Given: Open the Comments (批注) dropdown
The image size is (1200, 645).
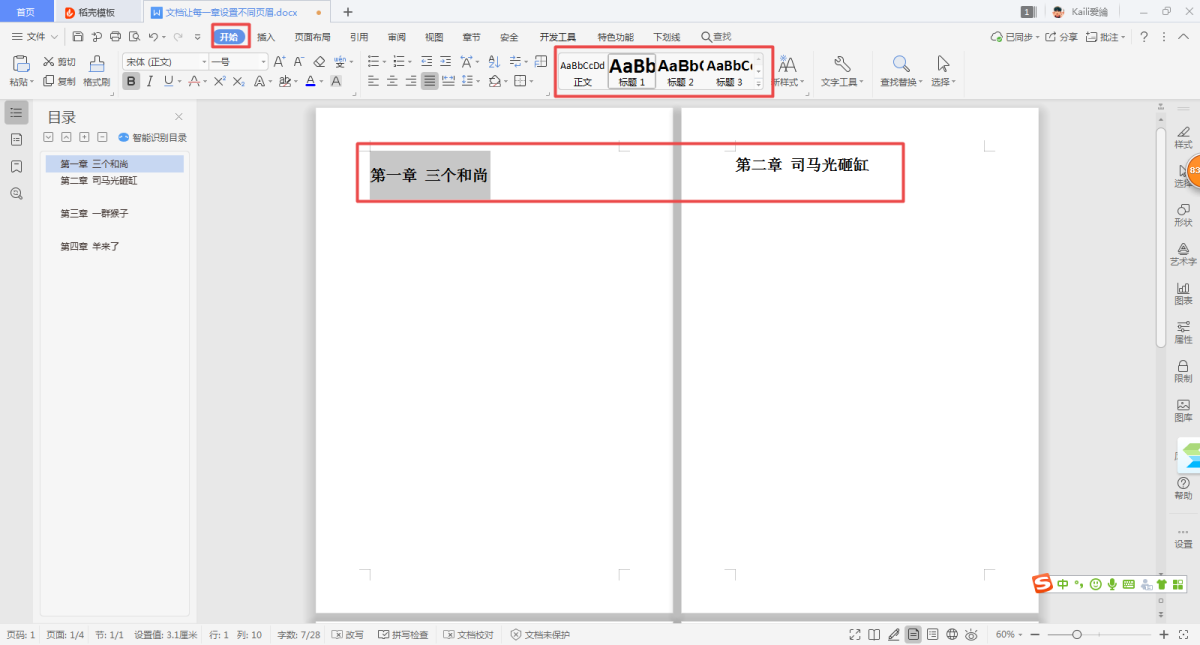Looking at the screenshot, I should coord(1105,37).
